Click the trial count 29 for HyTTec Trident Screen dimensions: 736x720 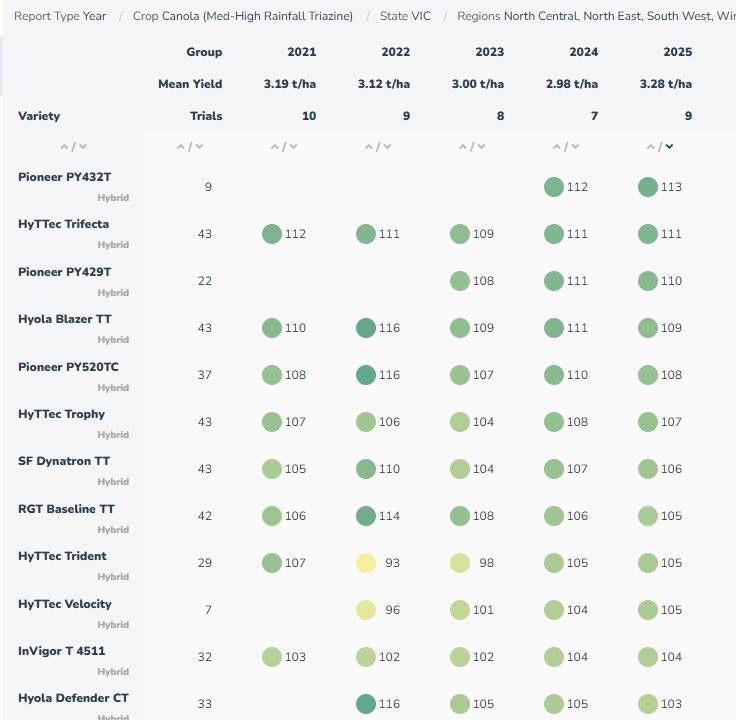click(205, 563)
